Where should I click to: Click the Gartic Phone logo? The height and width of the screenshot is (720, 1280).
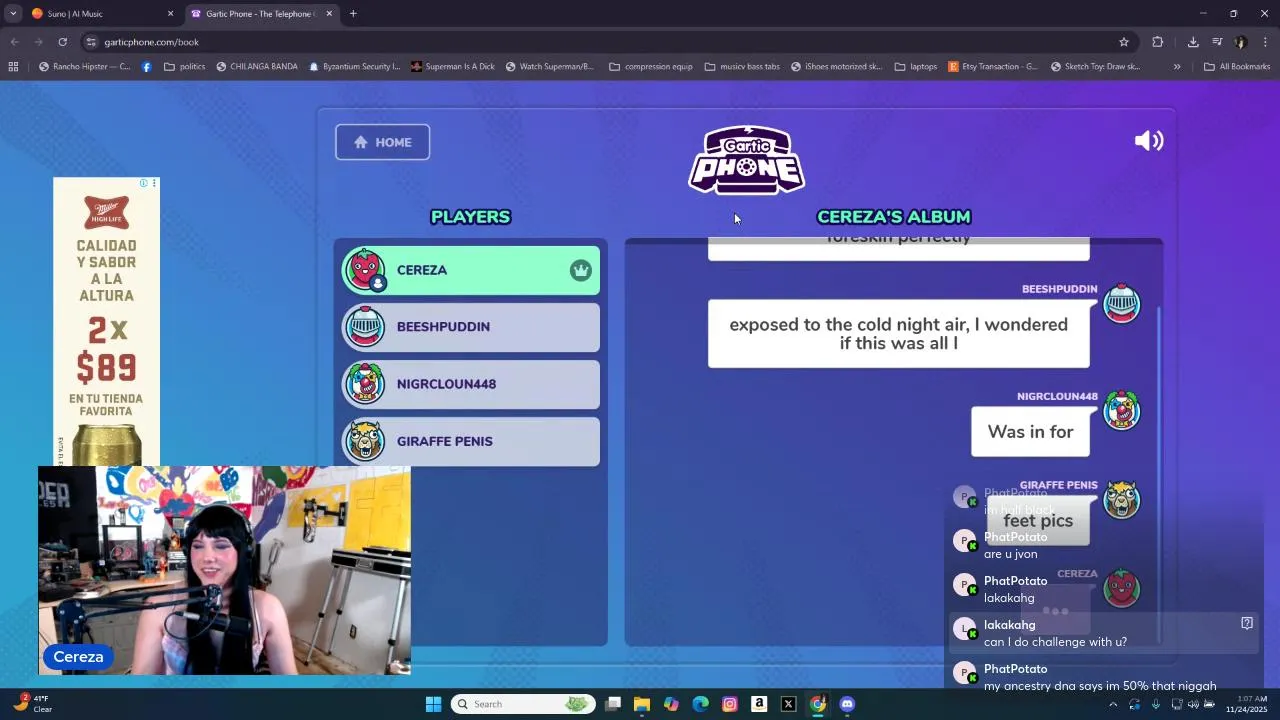pos(747,160)
